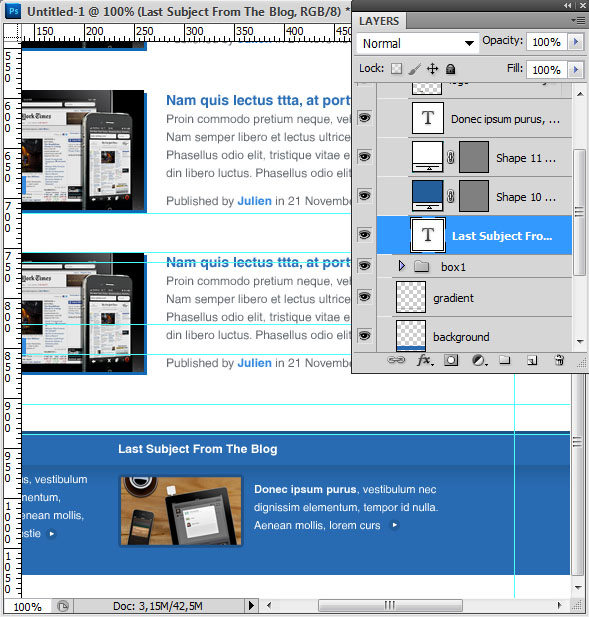
Task: Open the fx layer style menu
Action: 425,360
